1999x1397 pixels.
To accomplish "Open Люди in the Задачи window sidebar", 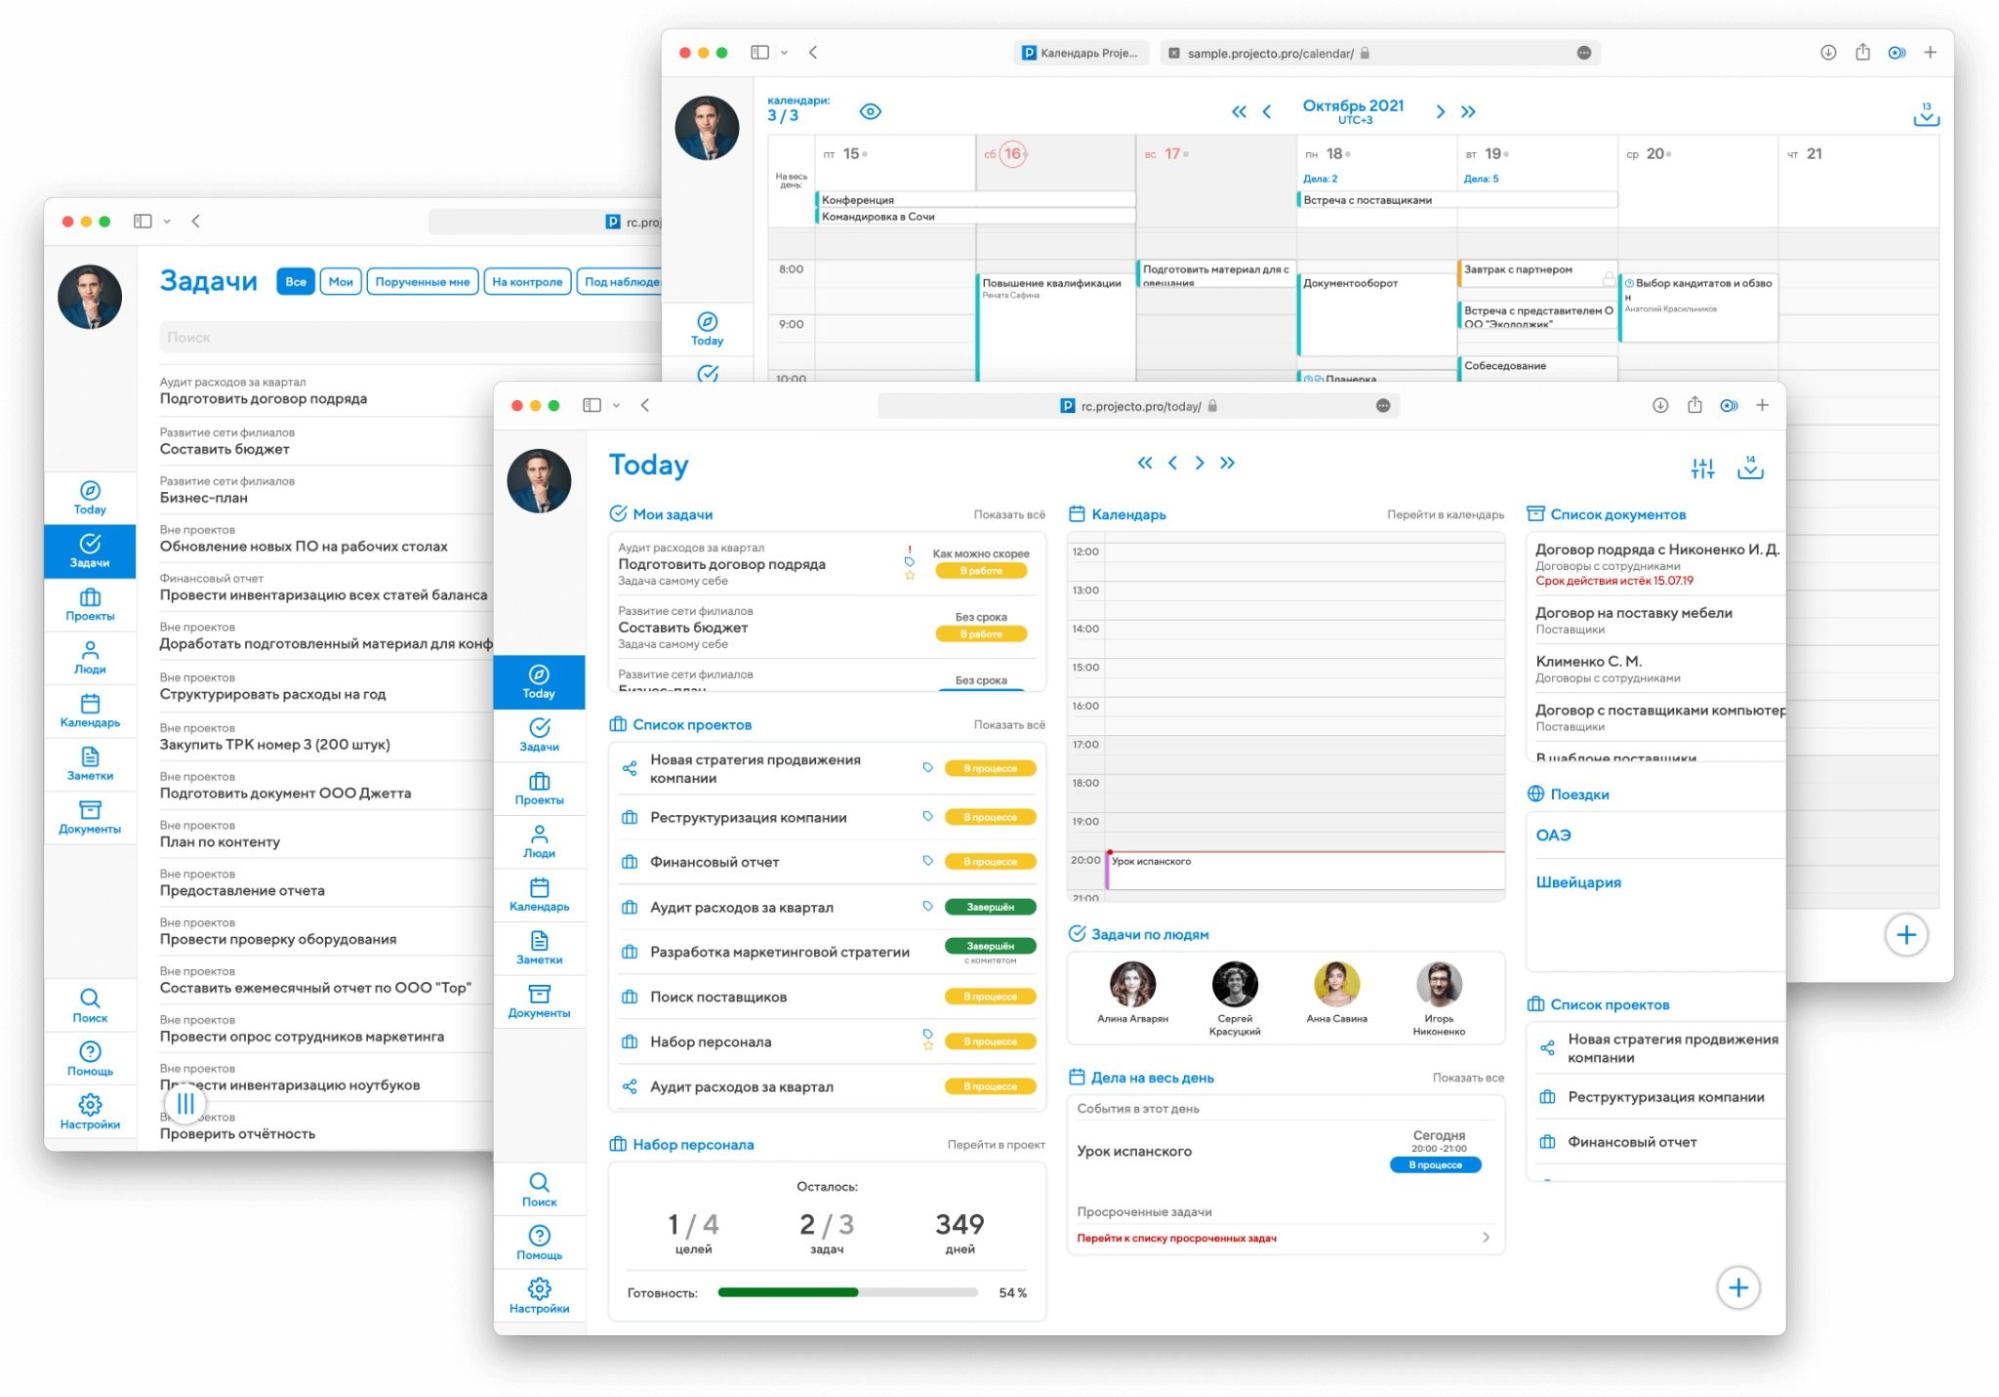I will (89, 656).
